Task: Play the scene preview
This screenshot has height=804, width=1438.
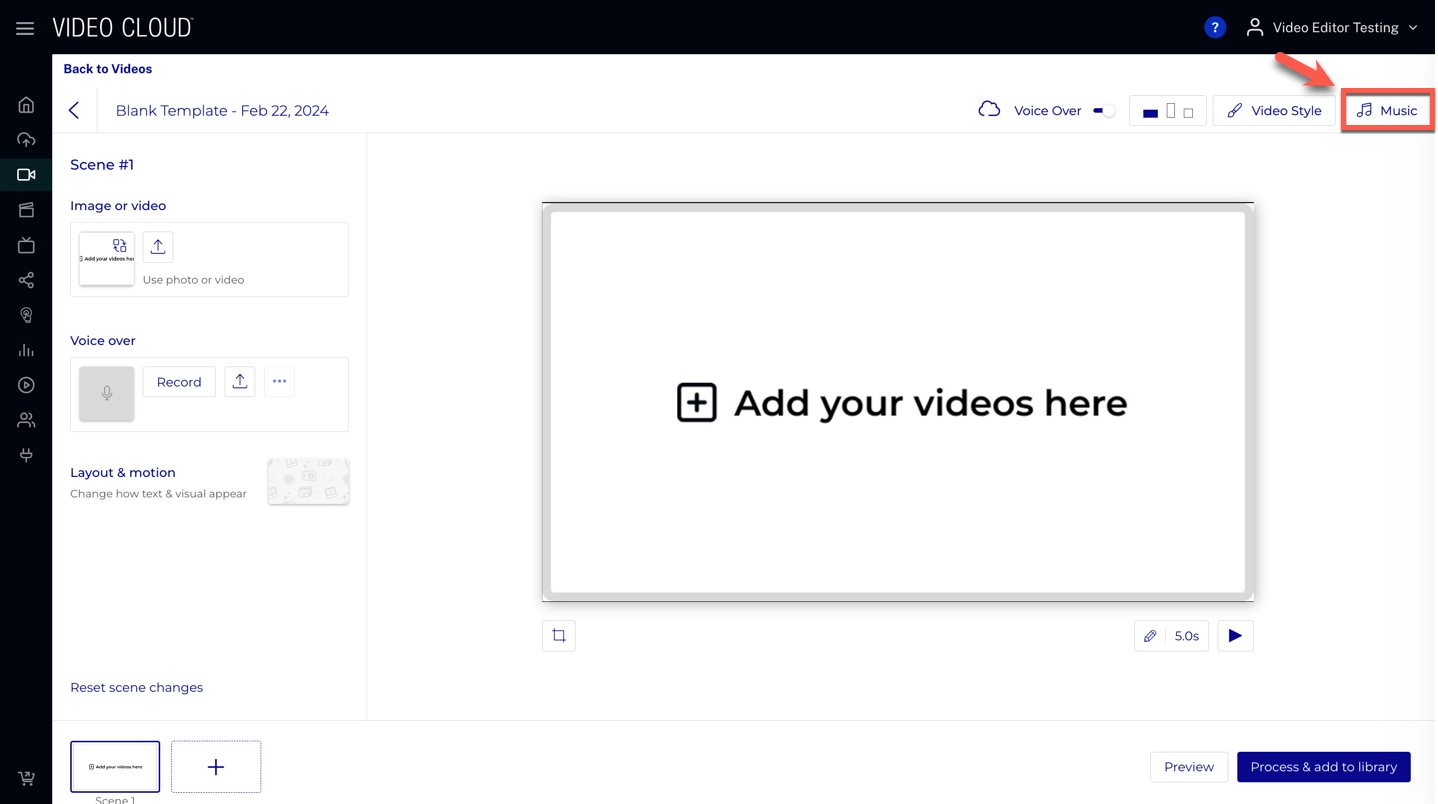Action: [1235, 636]
